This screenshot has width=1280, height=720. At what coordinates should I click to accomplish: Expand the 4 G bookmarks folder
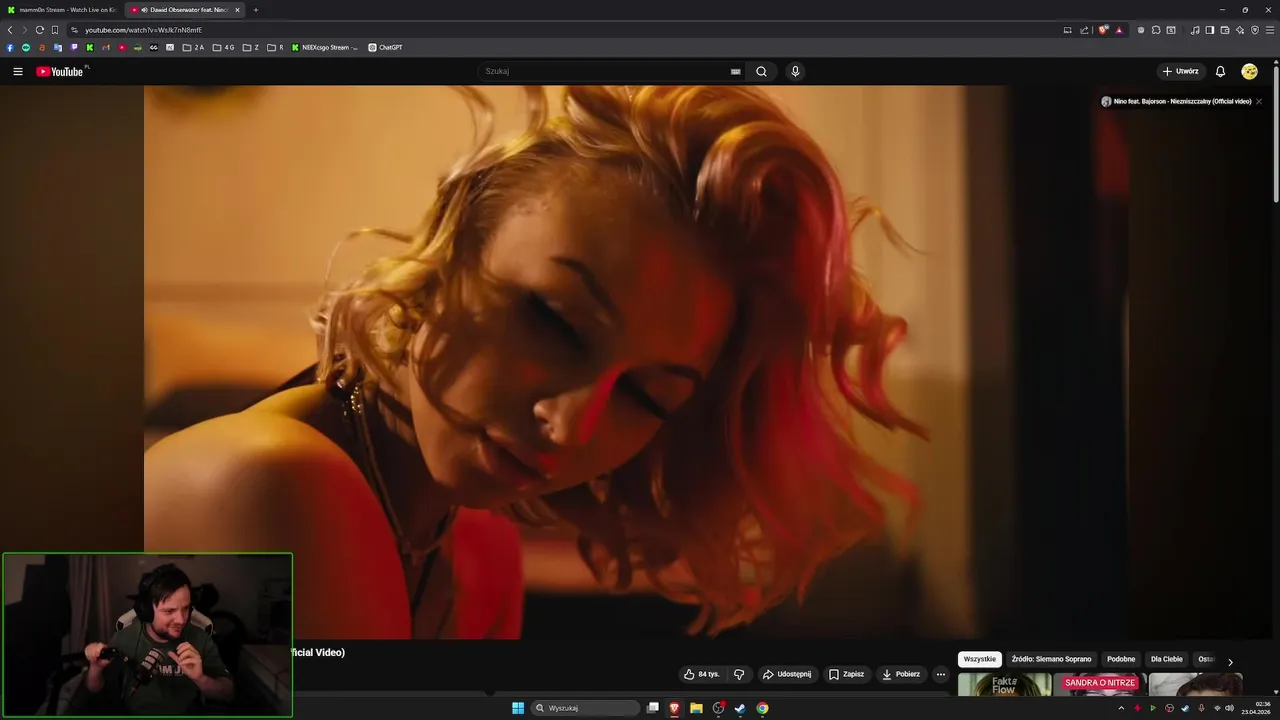pyautogui.click(x=223, y=47)
